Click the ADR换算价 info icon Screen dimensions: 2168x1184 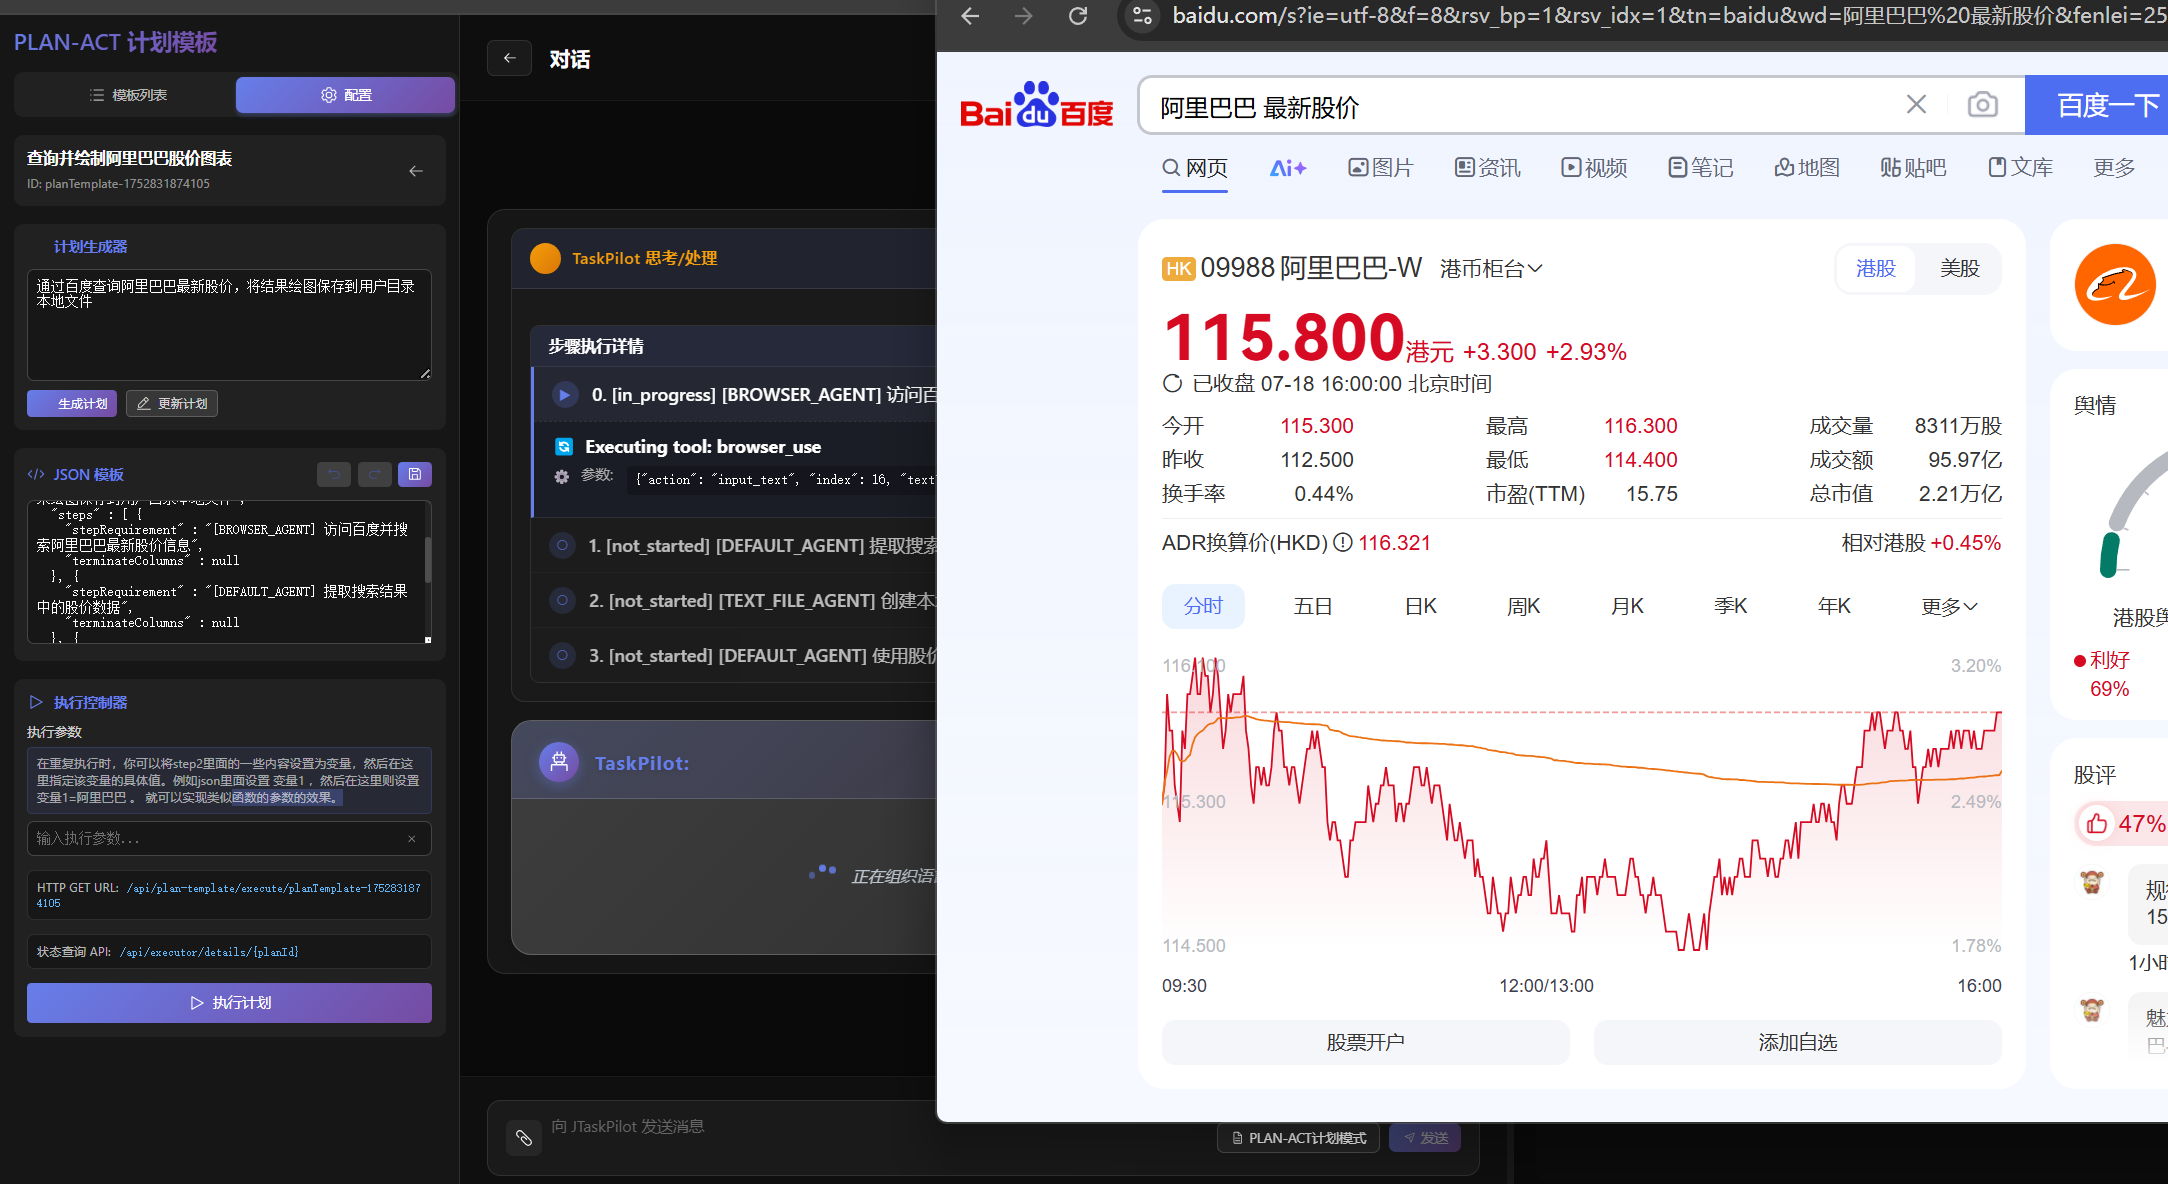1343,542
